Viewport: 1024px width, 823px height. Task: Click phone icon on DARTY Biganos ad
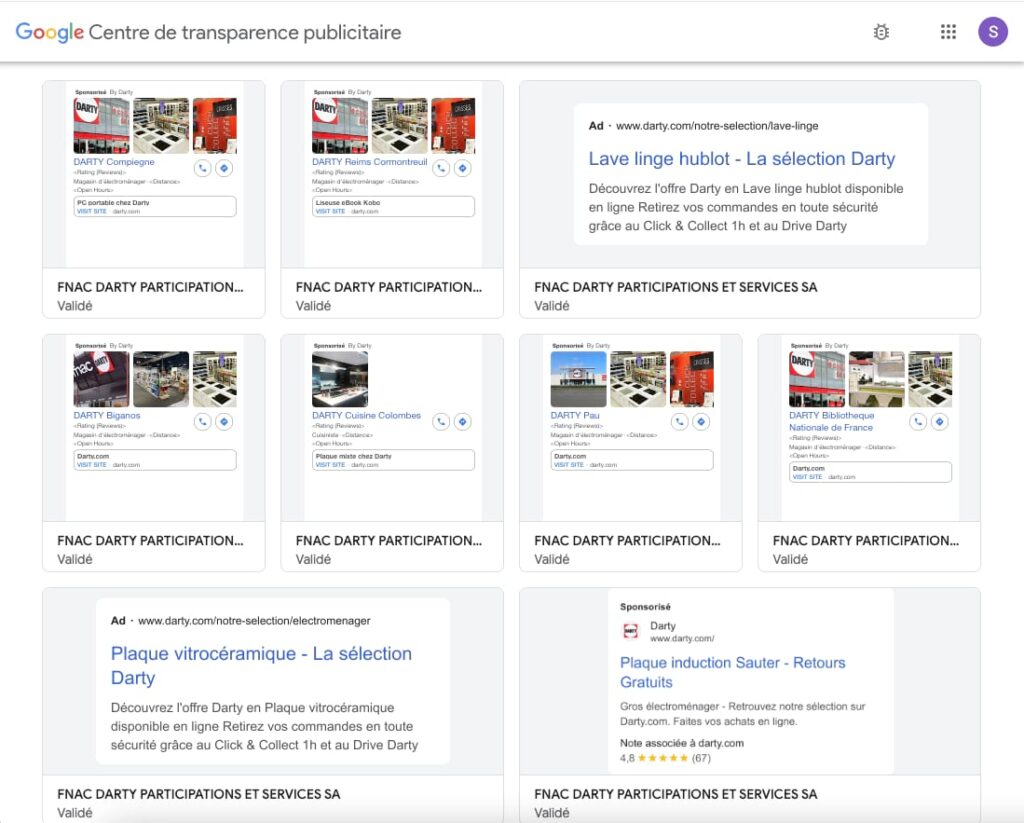[202, 422]
